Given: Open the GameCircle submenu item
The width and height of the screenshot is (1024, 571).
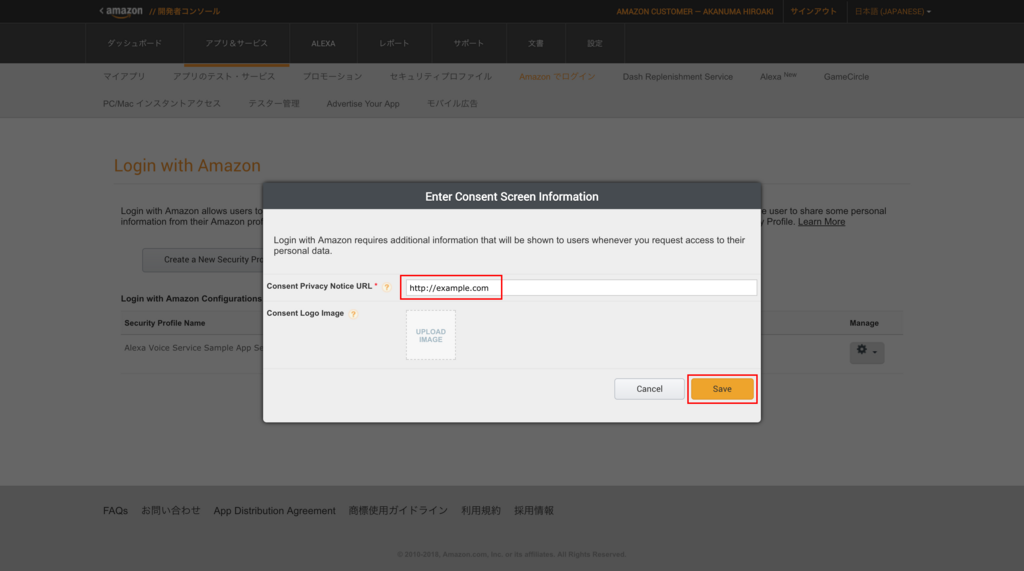Looking at the screenshot, I should (846, 76).
